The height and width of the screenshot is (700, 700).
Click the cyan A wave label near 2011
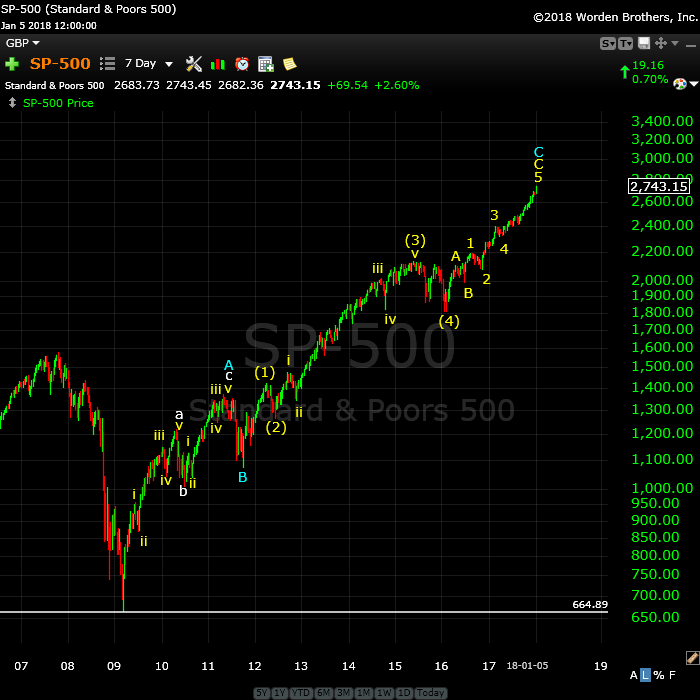(229, 365)
